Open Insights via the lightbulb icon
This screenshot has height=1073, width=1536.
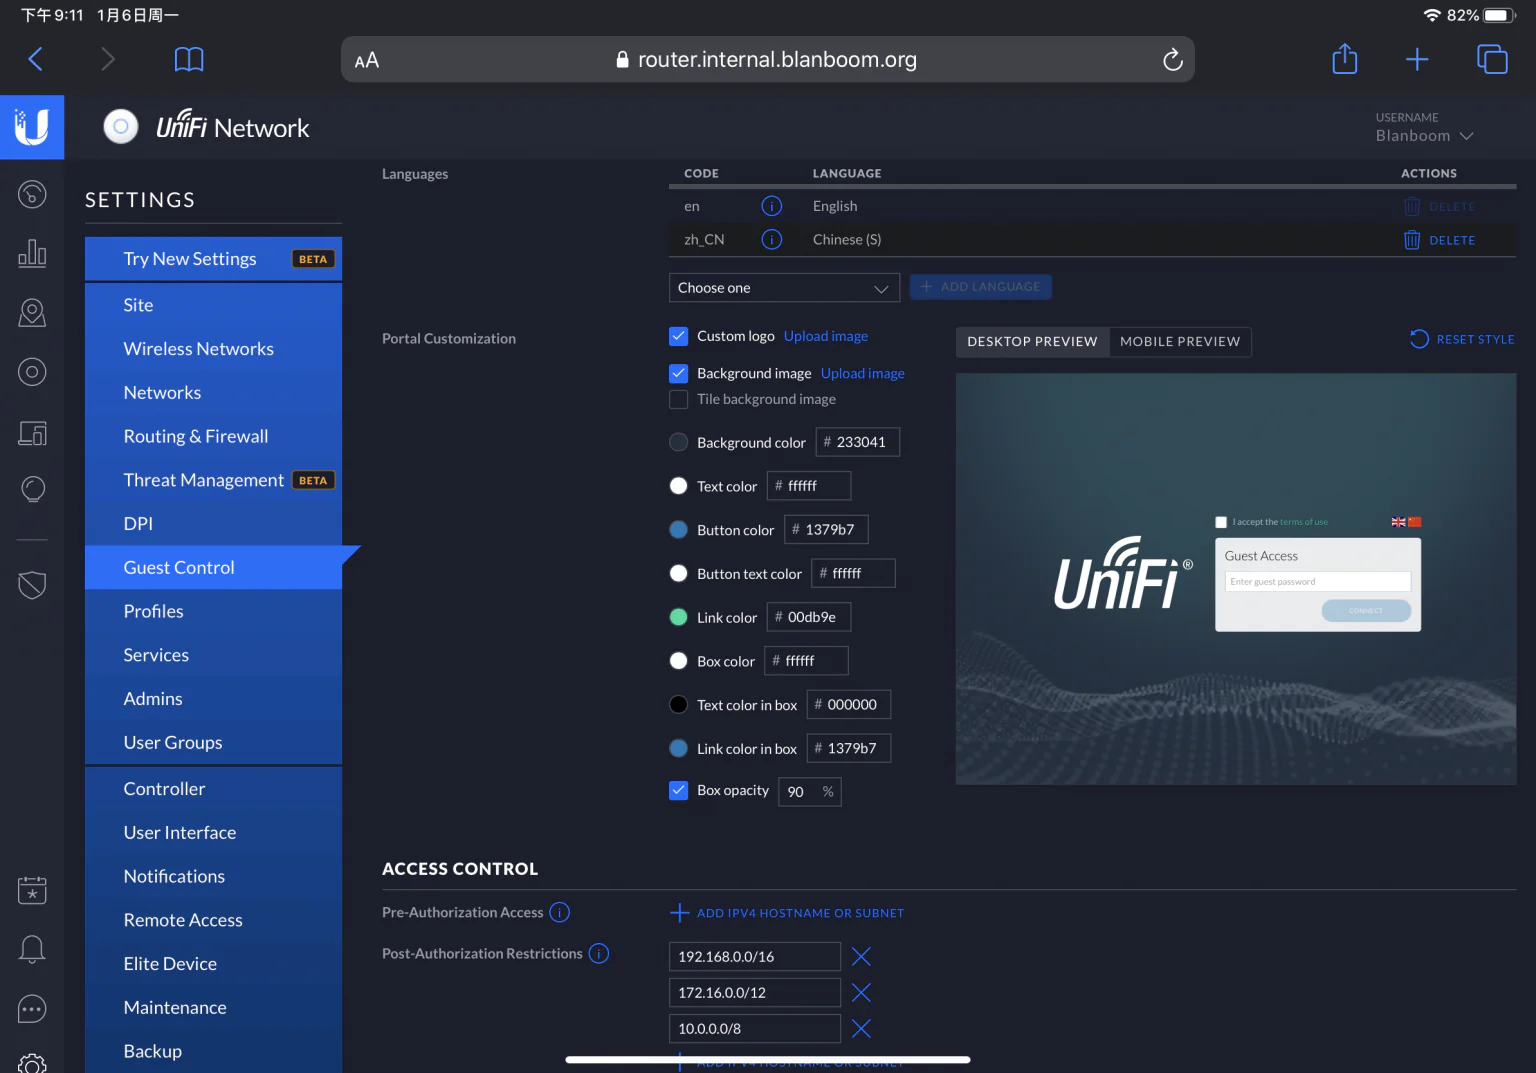[x=32, y=488]
